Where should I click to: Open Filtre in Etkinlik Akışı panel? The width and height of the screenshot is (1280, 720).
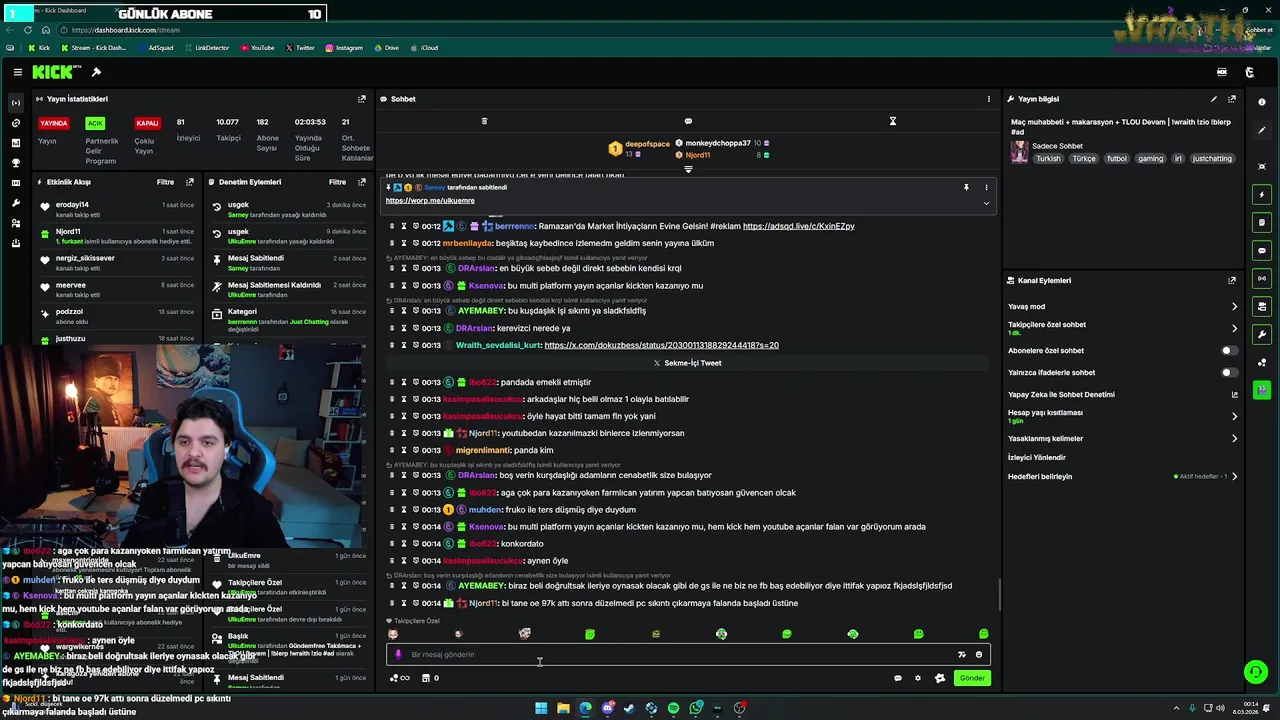click(x=165, y=182)
